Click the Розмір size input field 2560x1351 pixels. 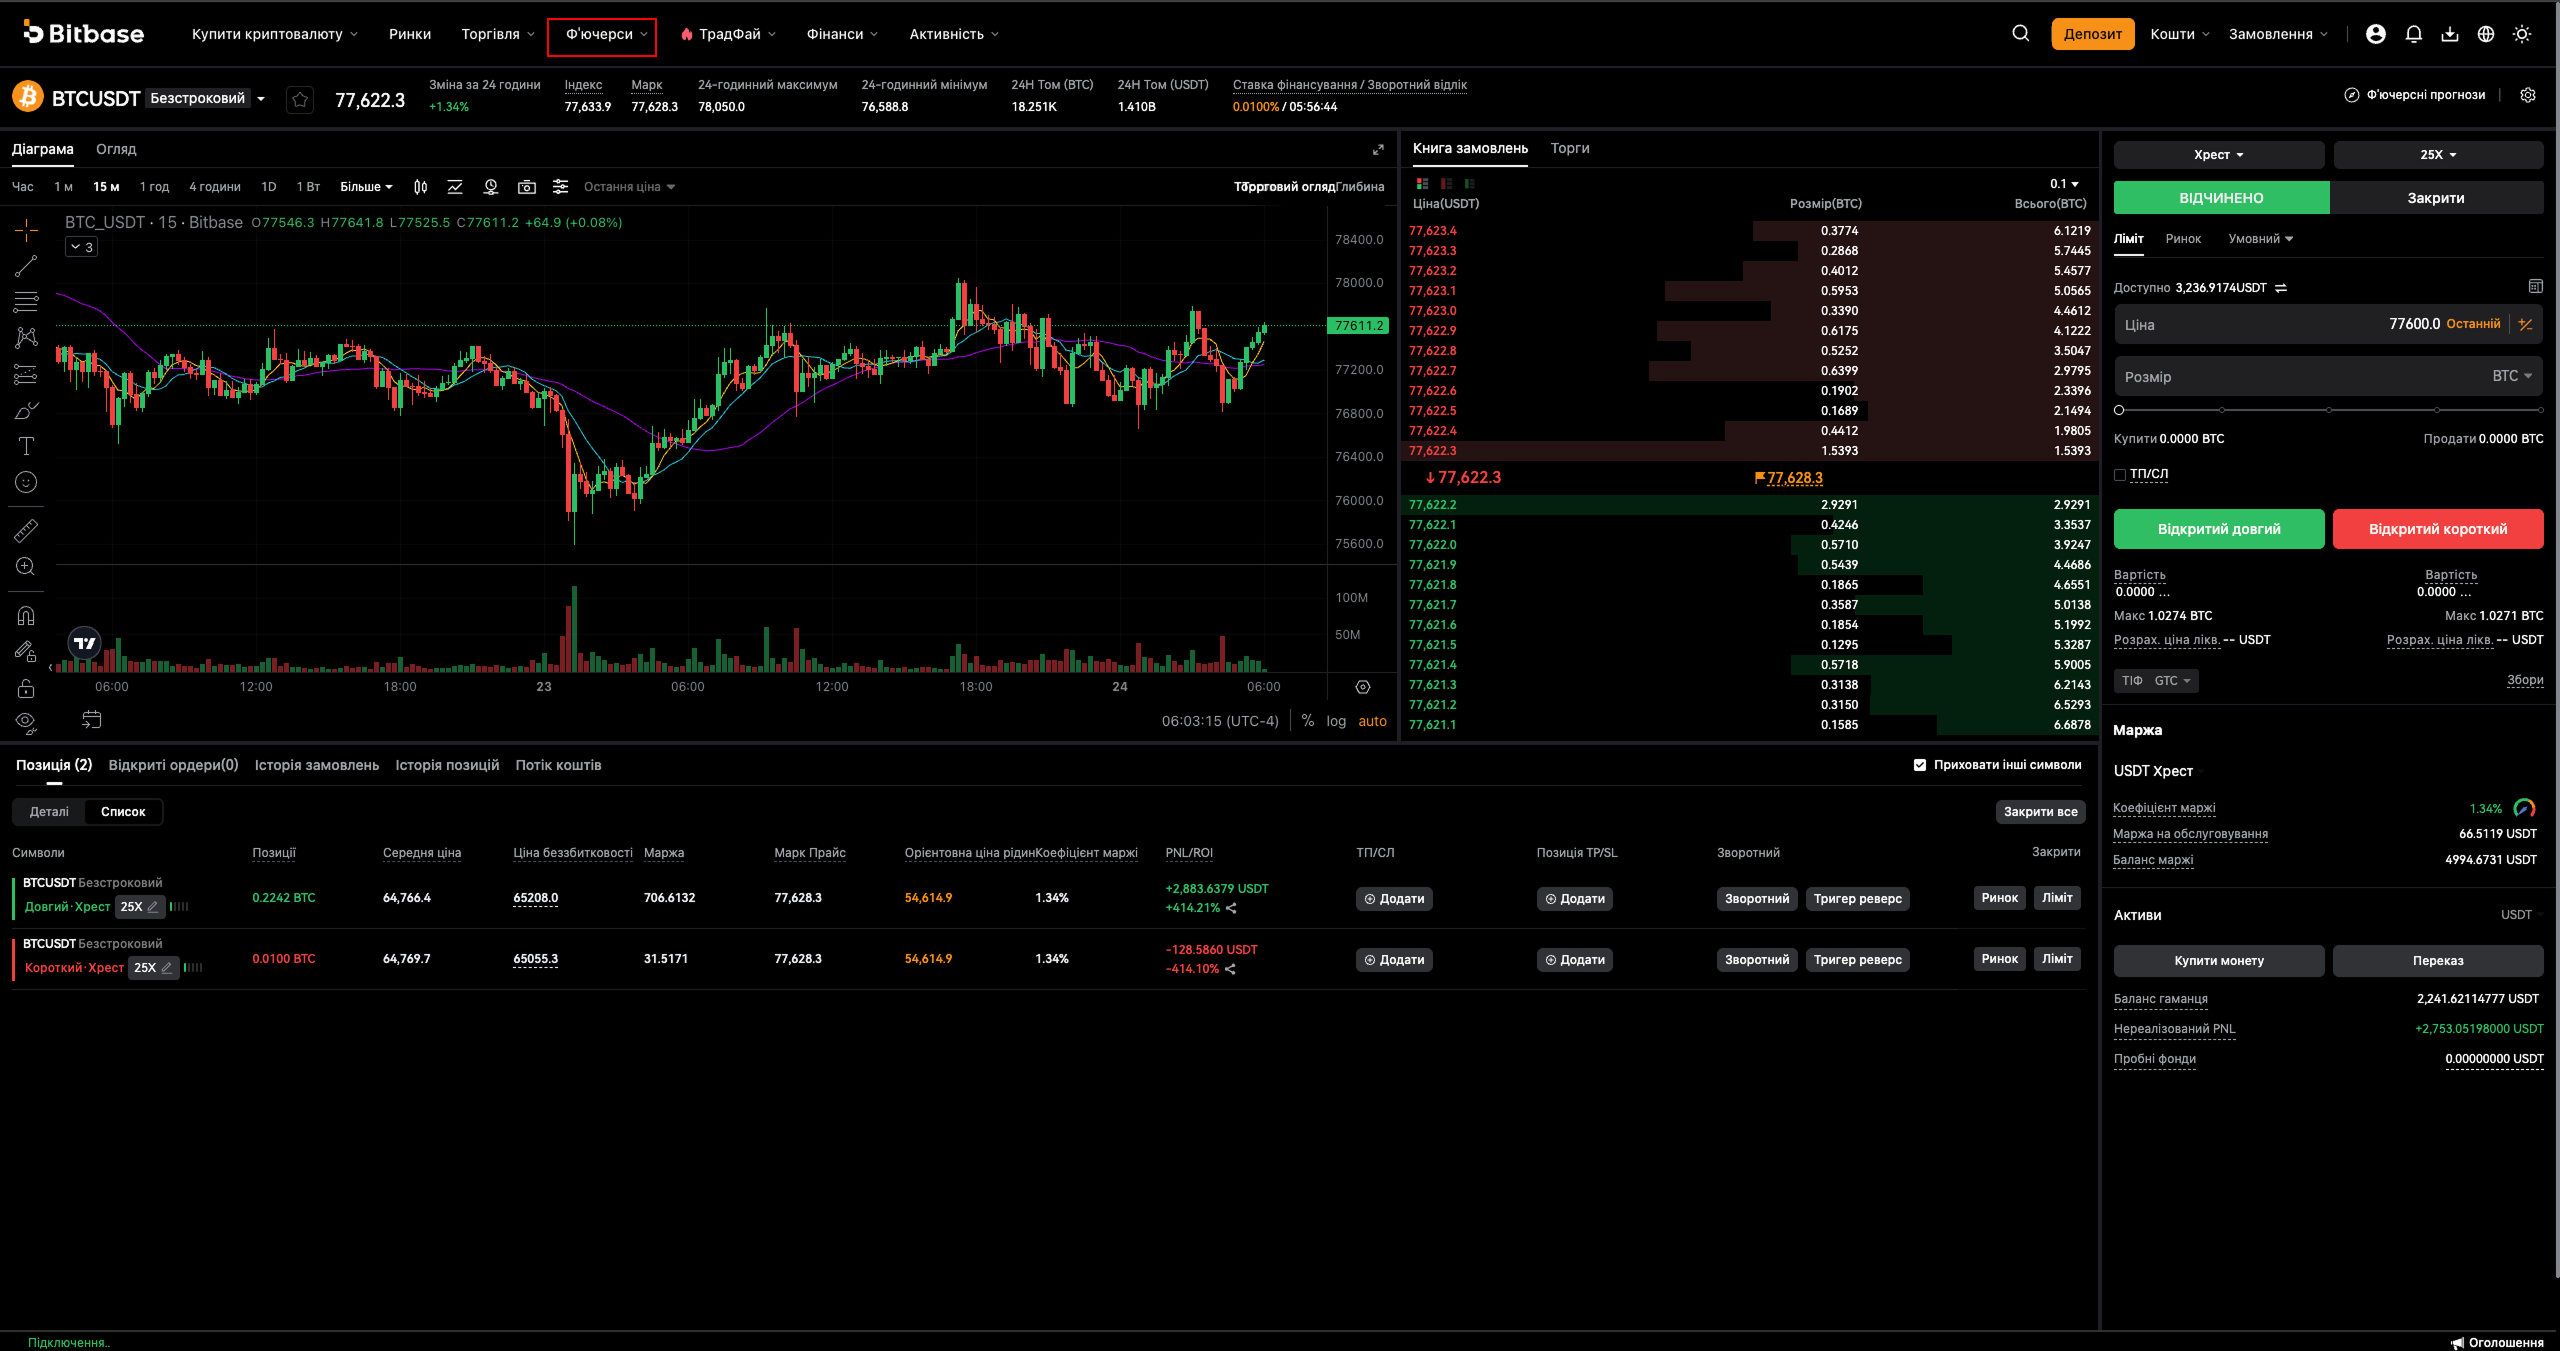pos(2328,376)
